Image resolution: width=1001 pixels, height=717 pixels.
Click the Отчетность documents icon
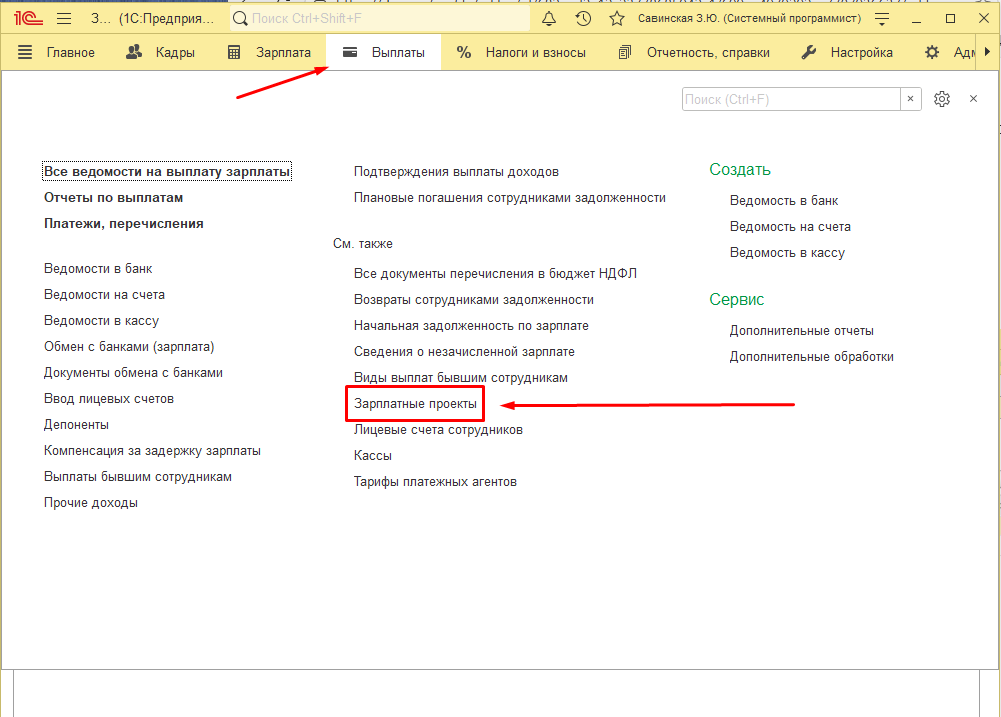625,52
